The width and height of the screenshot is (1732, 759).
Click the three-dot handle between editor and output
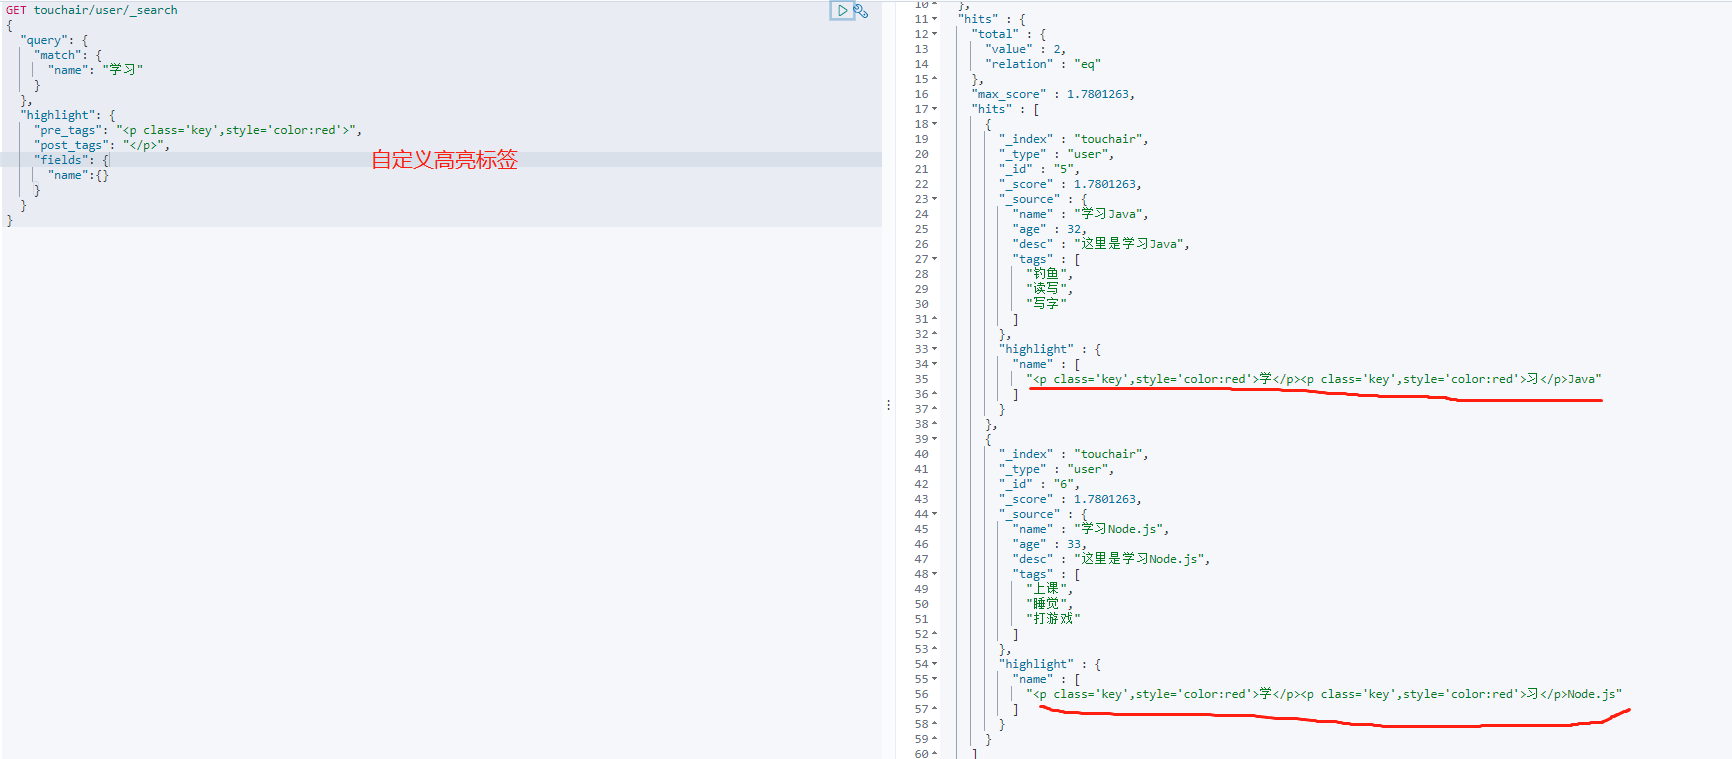(x=888, y=405)
